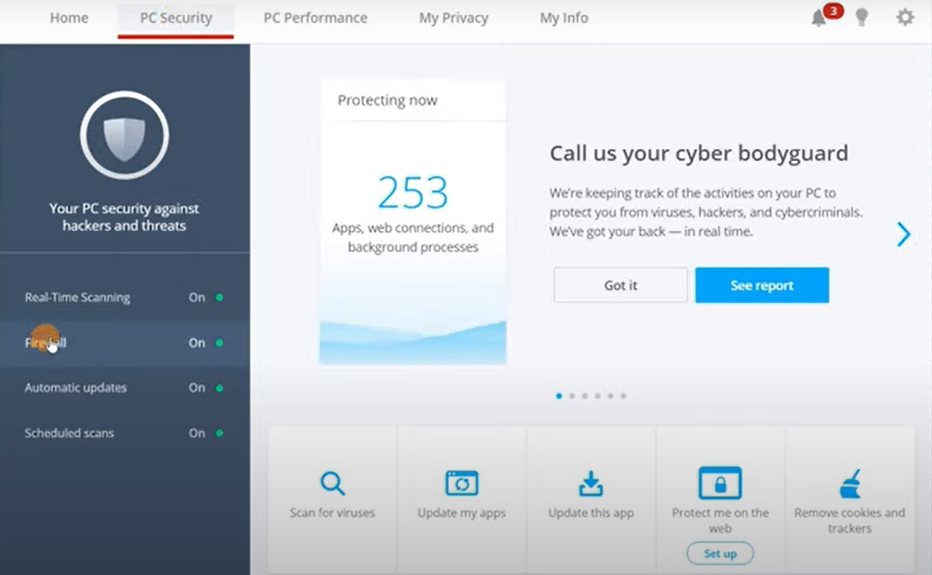Click the shield icon in sidebar
This screenshot has height=575, width=932.
[x=124, y=135]
